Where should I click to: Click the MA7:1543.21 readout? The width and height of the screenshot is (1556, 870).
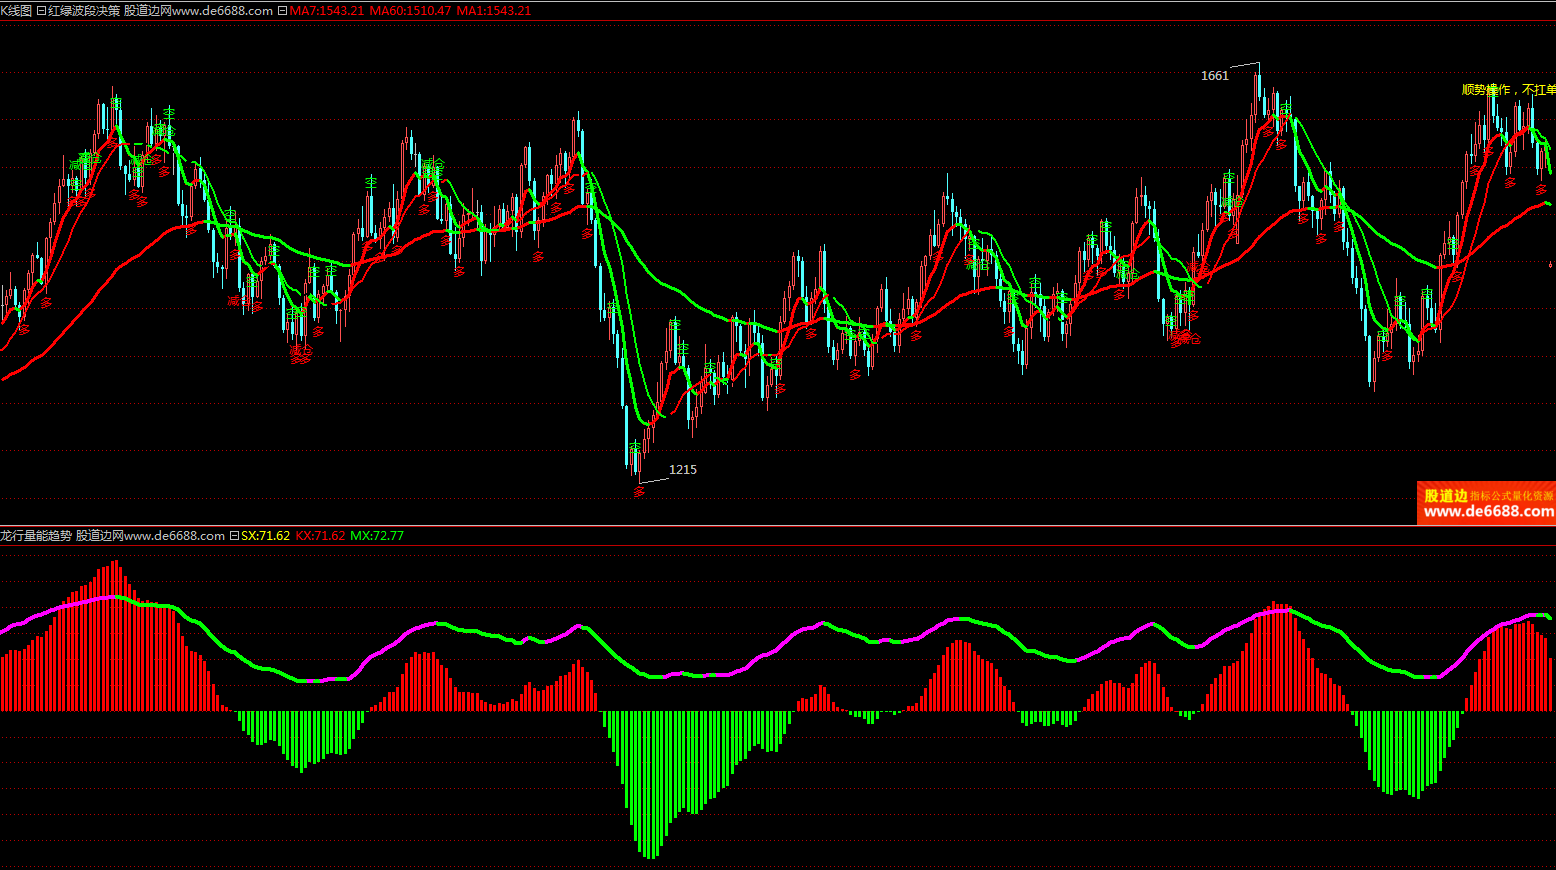(x=327, y=11)
